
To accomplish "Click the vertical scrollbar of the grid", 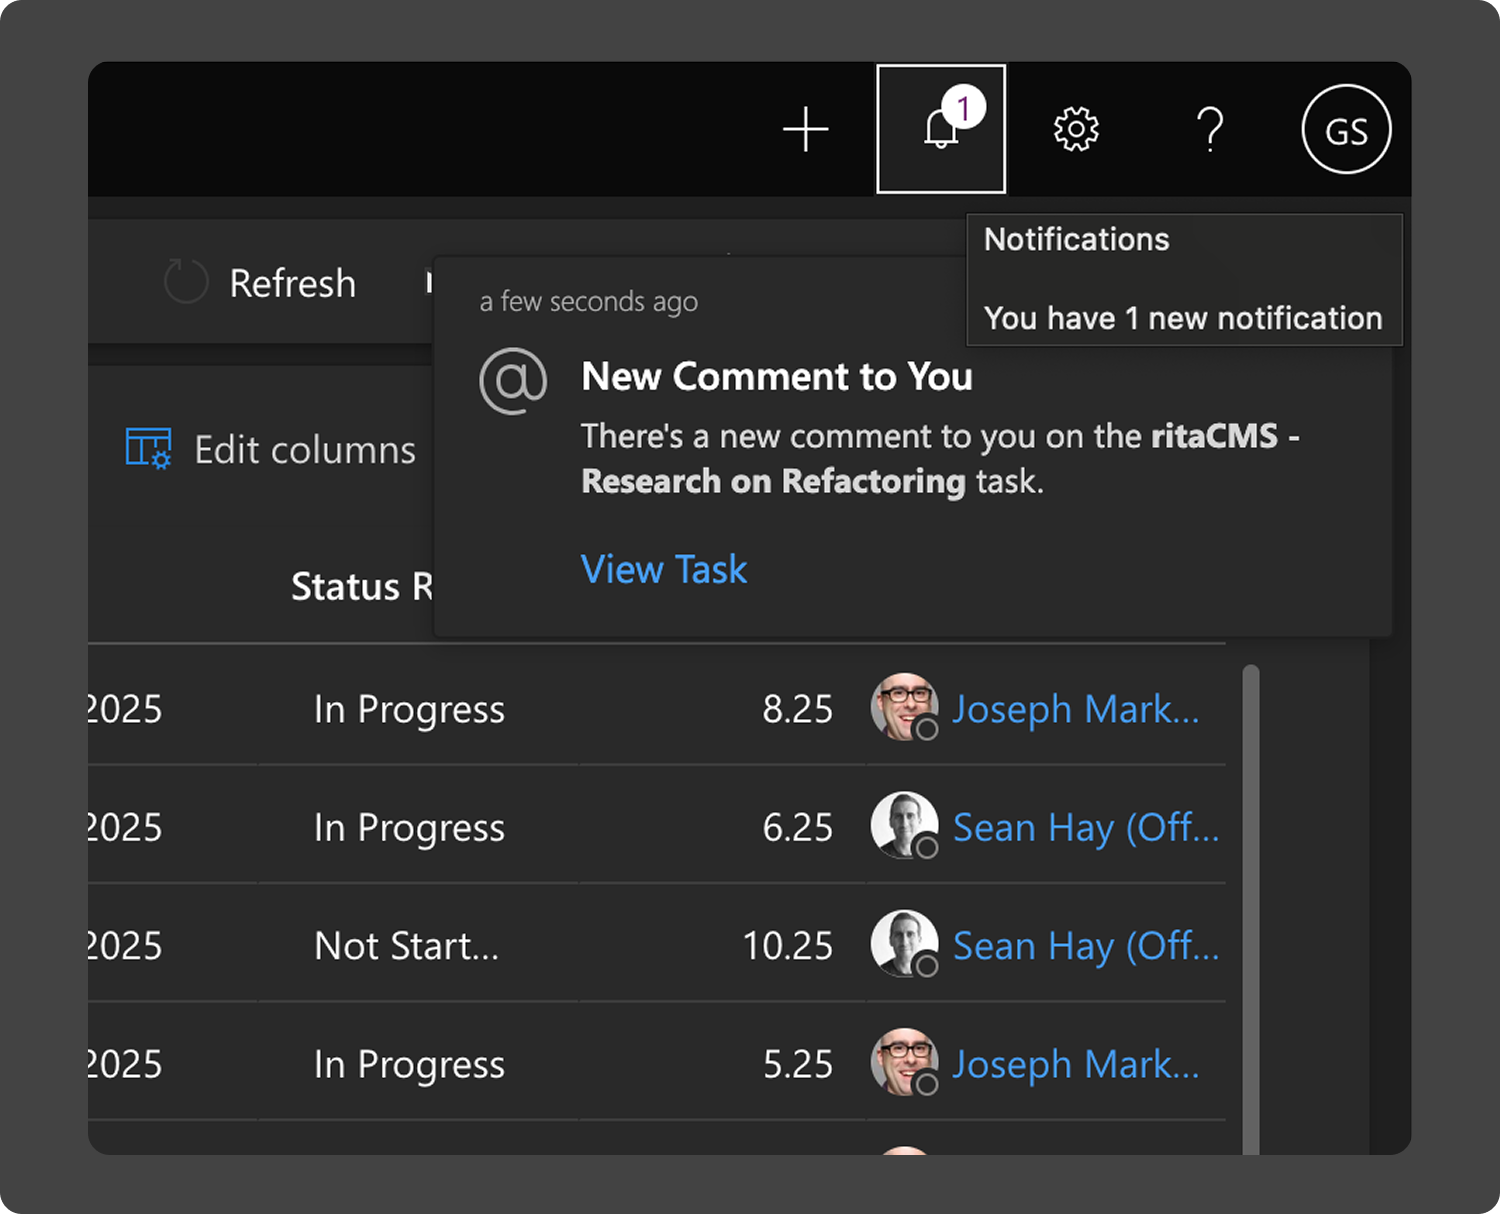I will click(x=1250, y=900).
